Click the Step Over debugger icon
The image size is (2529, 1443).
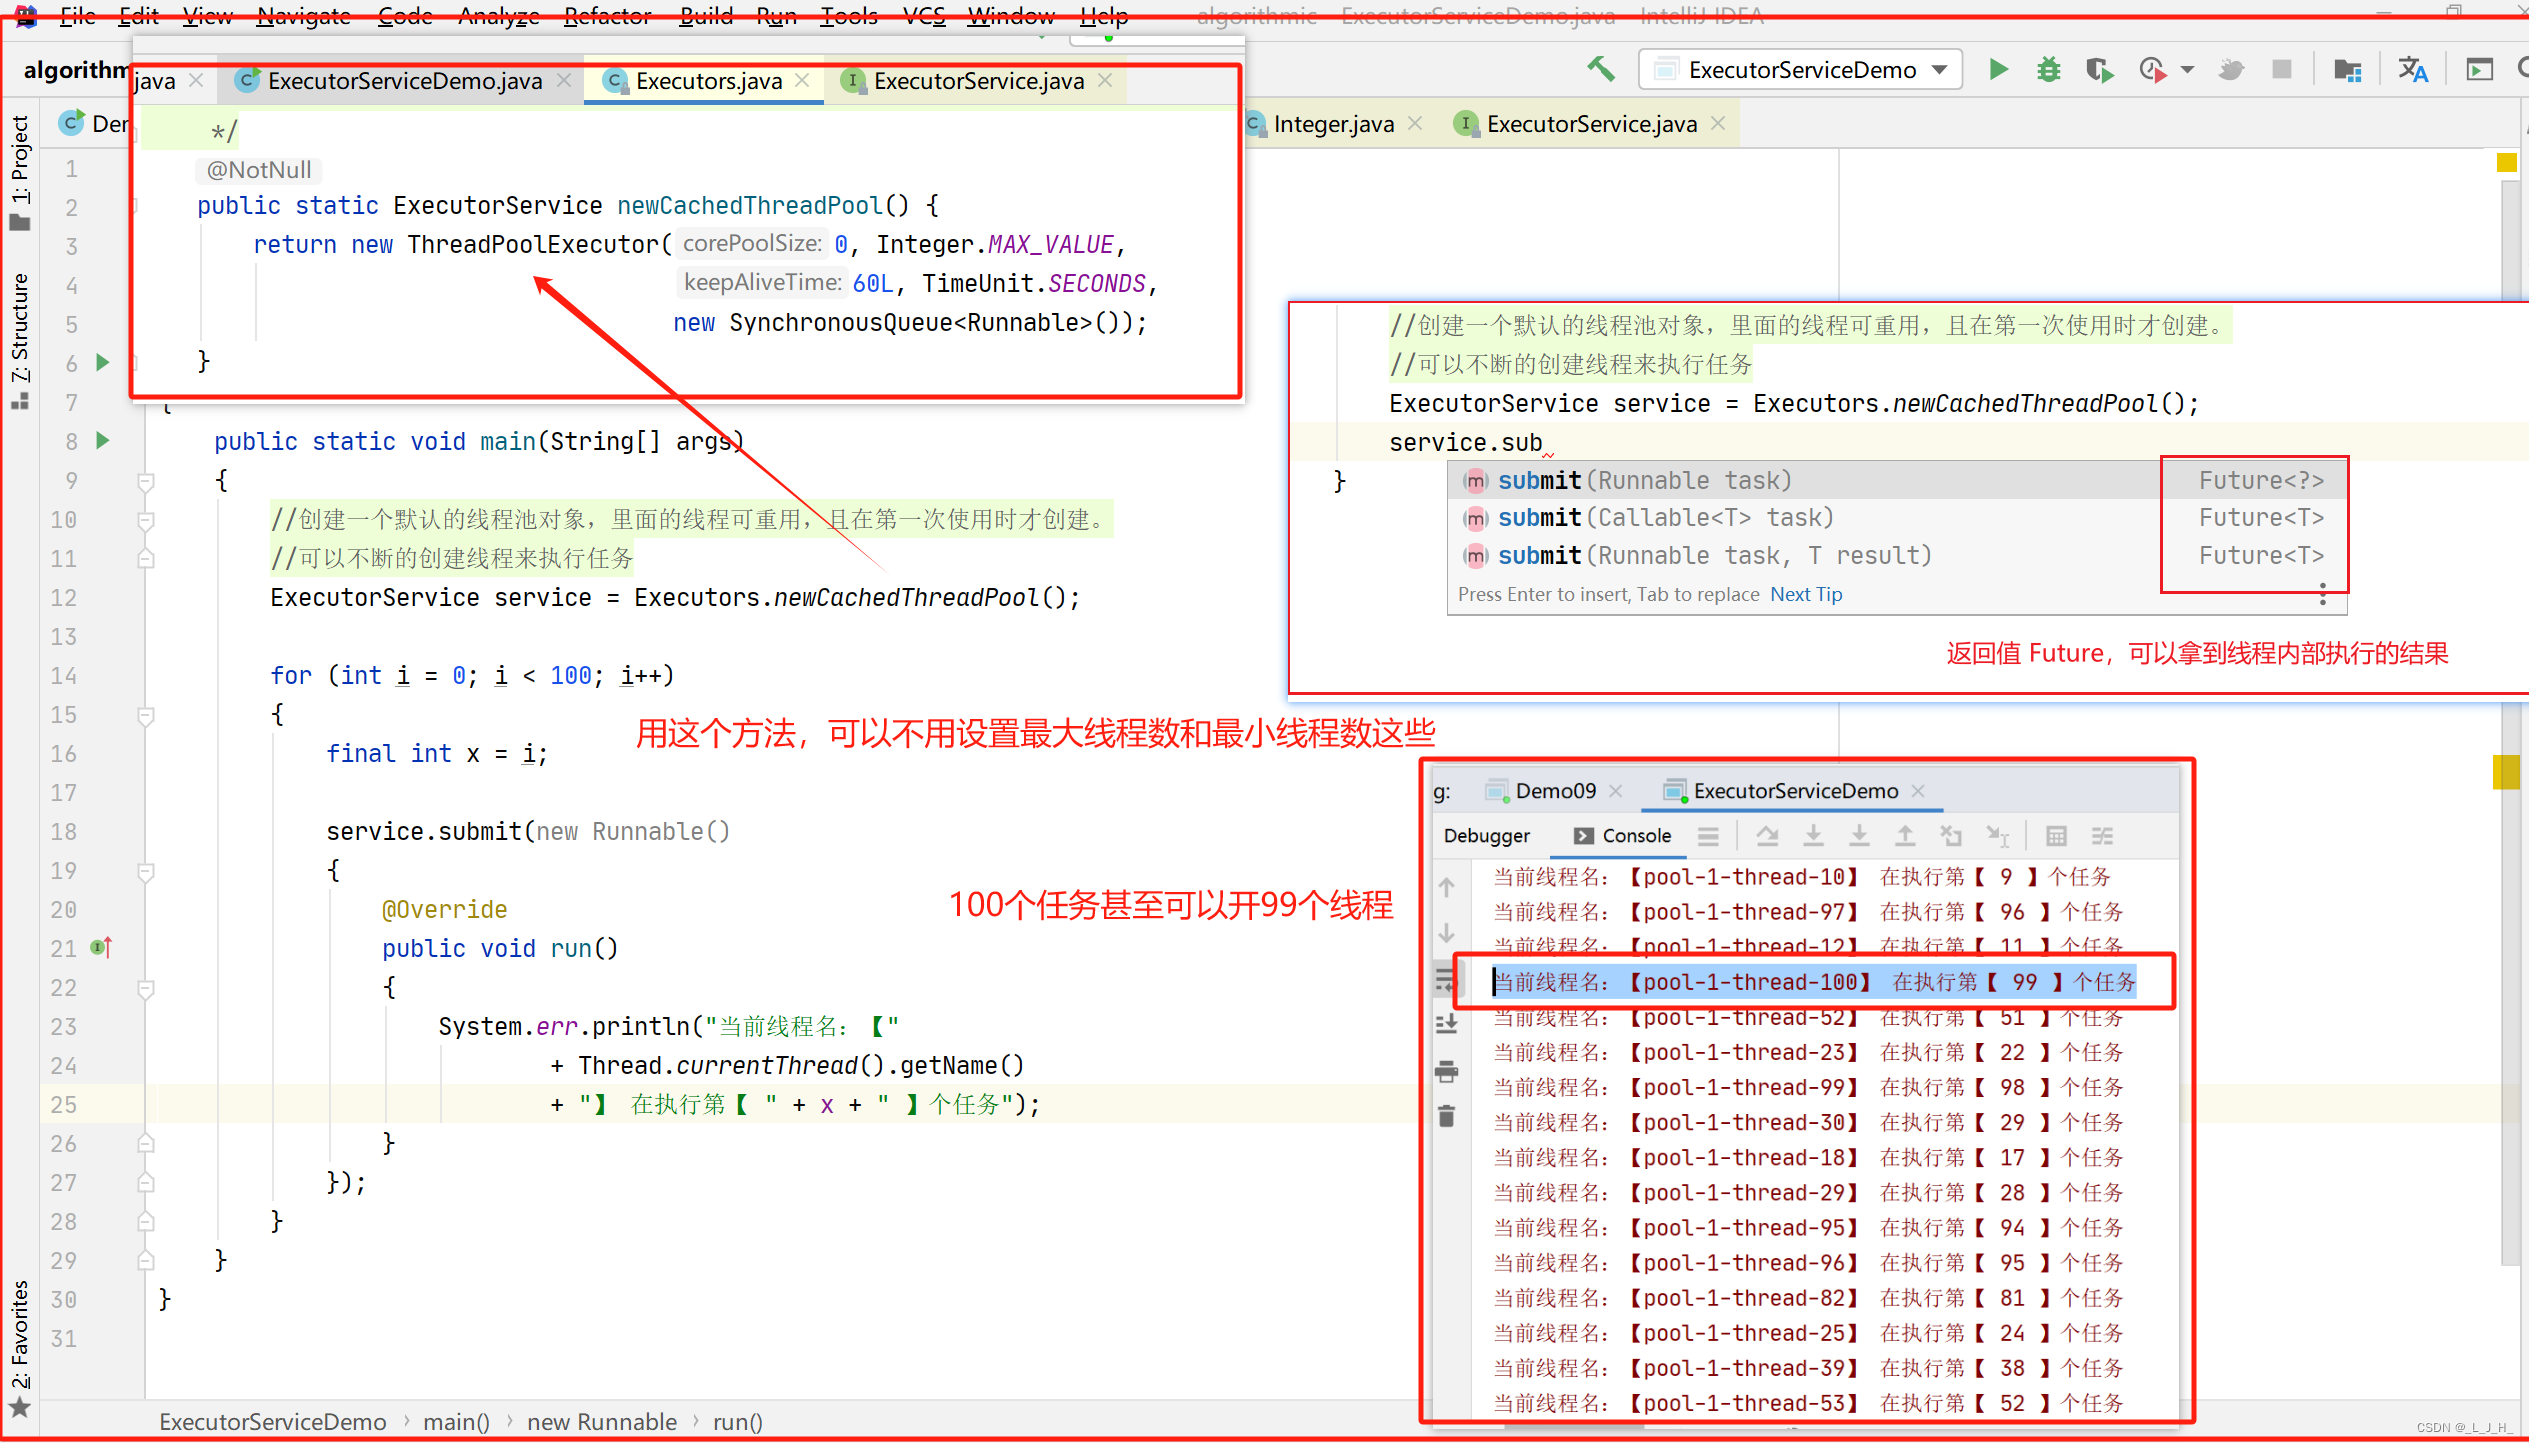1767,836
